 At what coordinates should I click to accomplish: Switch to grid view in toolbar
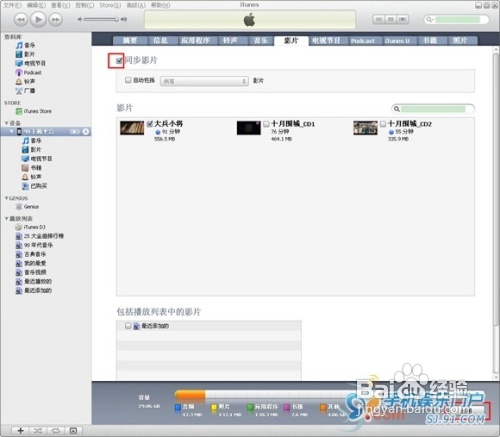click(390, 19)
